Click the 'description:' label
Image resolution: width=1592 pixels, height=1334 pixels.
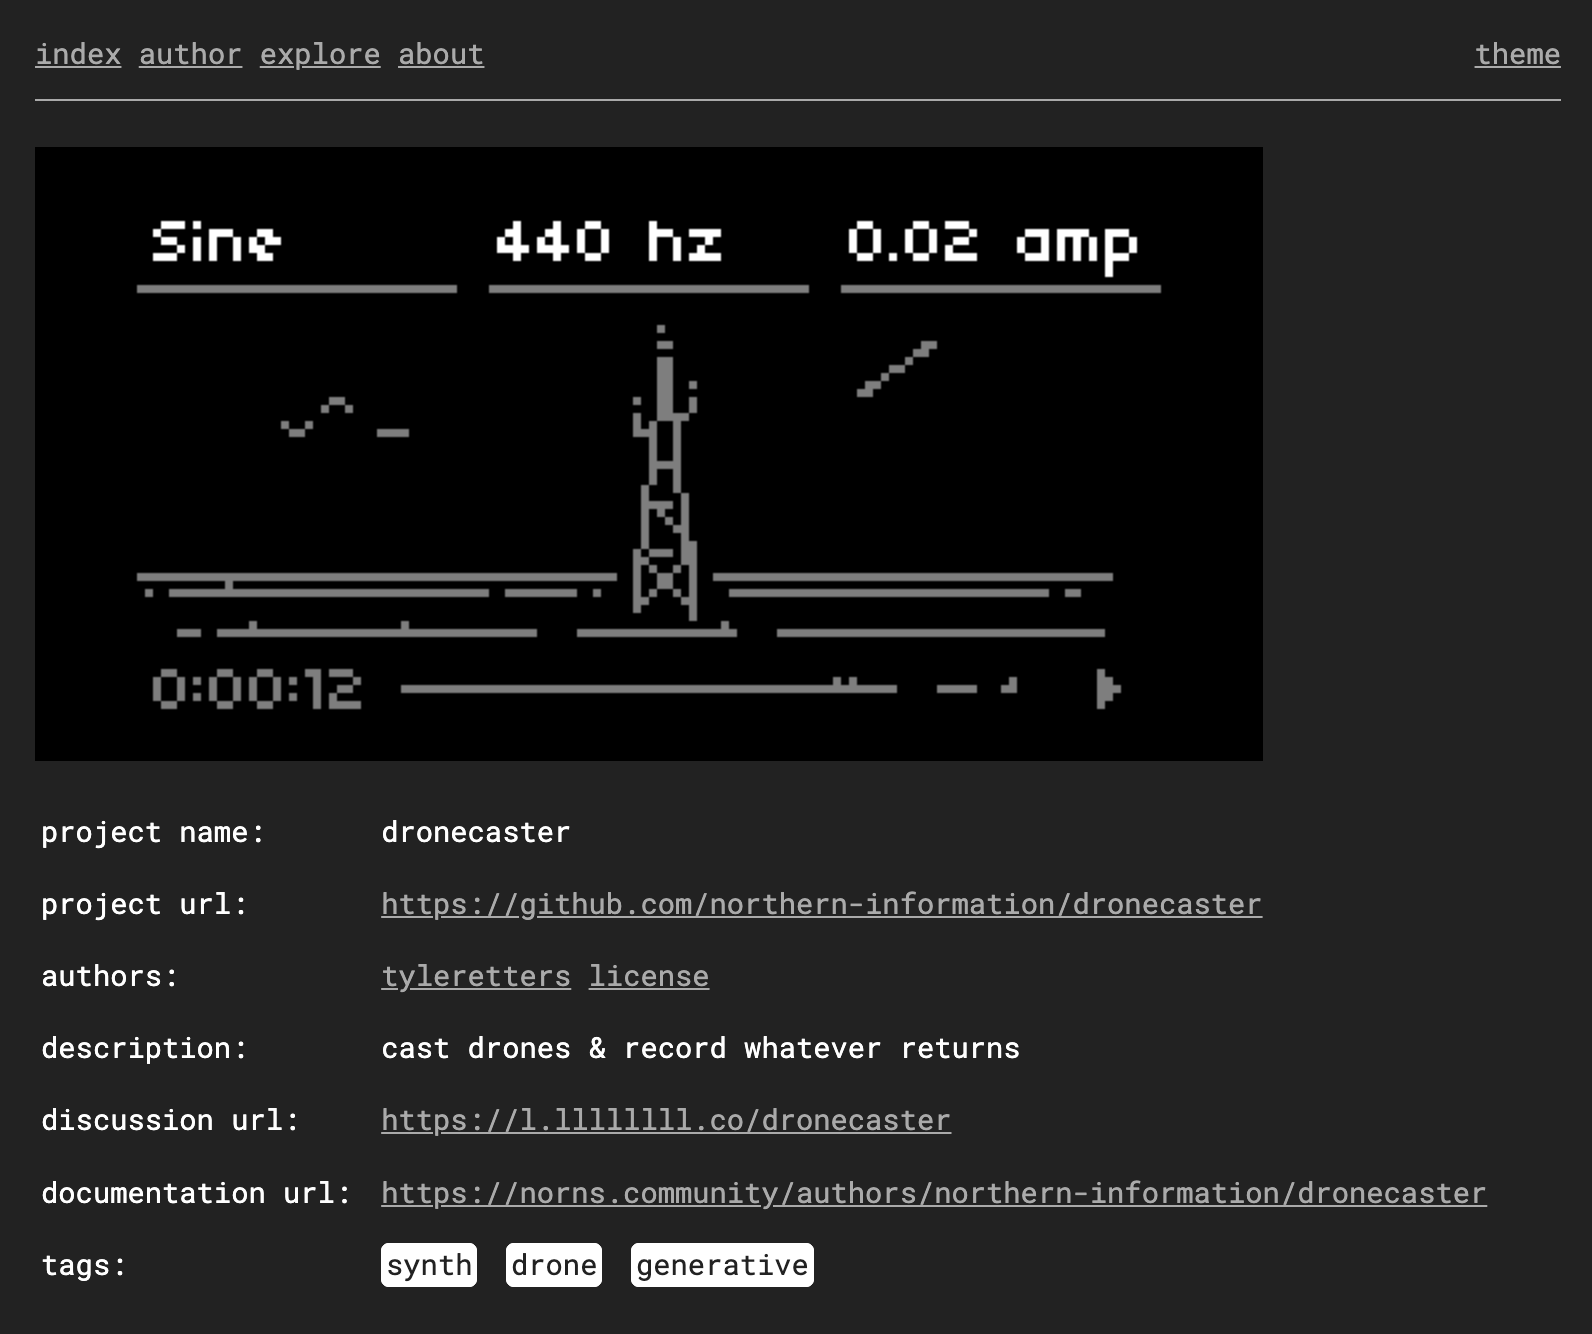point(144,1048)
